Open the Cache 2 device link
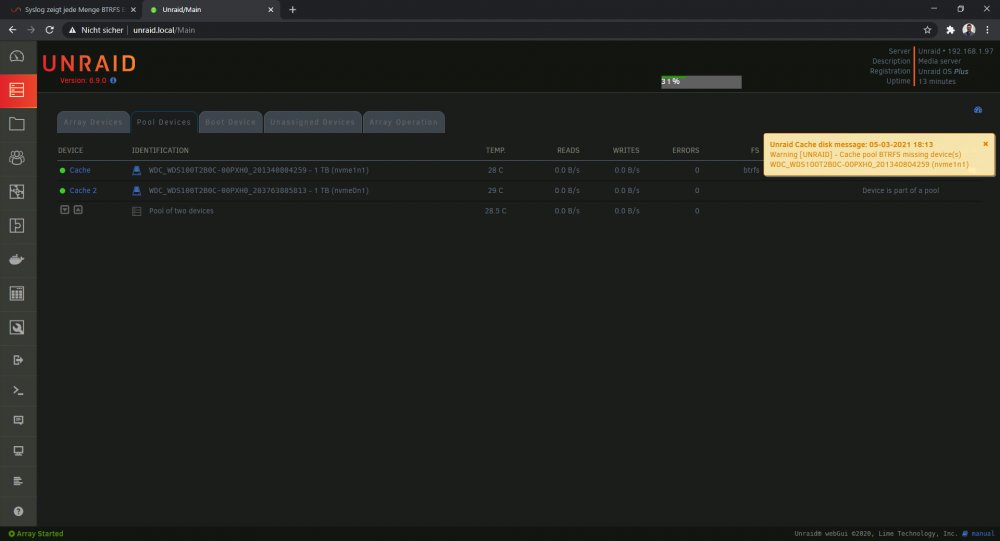 coord(83,191)
